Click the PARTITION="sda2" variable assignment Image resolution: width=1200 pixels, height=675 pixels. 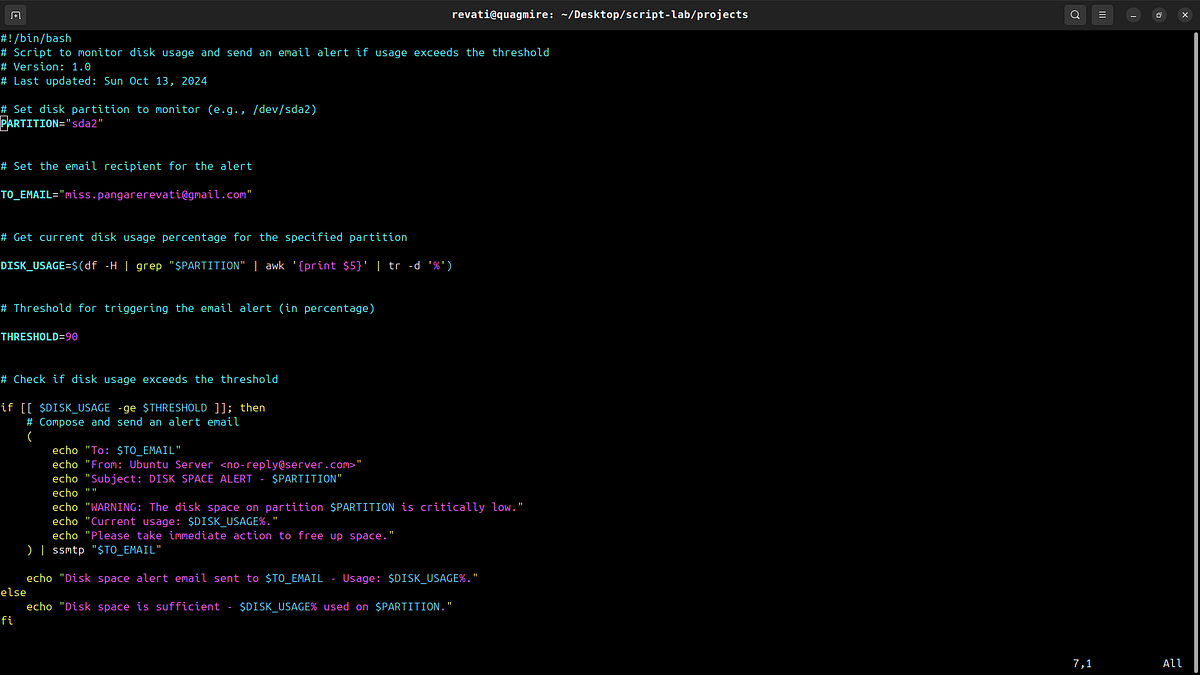52,123
